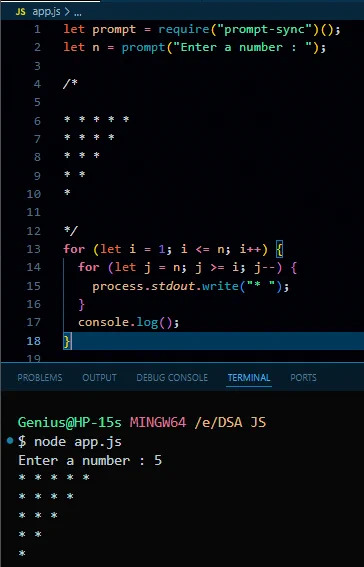Image resolution: width=364 pixels, height=567 pixels.
Task: Click Genius@HP-15s in terminal prompt
Action: (70, 422)
